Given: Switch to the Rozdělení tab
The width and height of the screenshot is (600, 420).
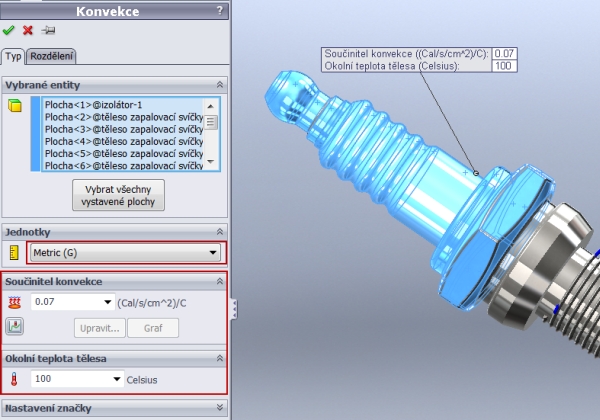Looking at the screenshot, I should click(51, 56).
